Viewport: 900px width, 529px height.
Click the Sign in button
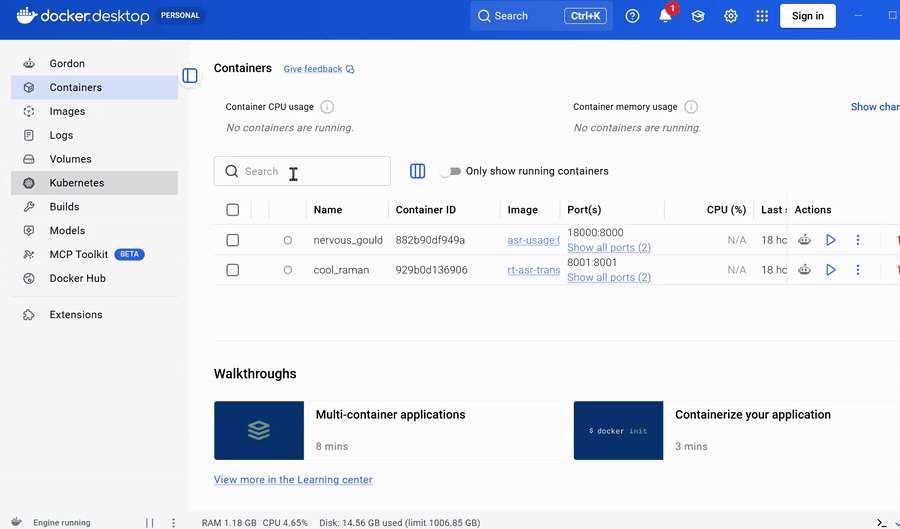808,16
